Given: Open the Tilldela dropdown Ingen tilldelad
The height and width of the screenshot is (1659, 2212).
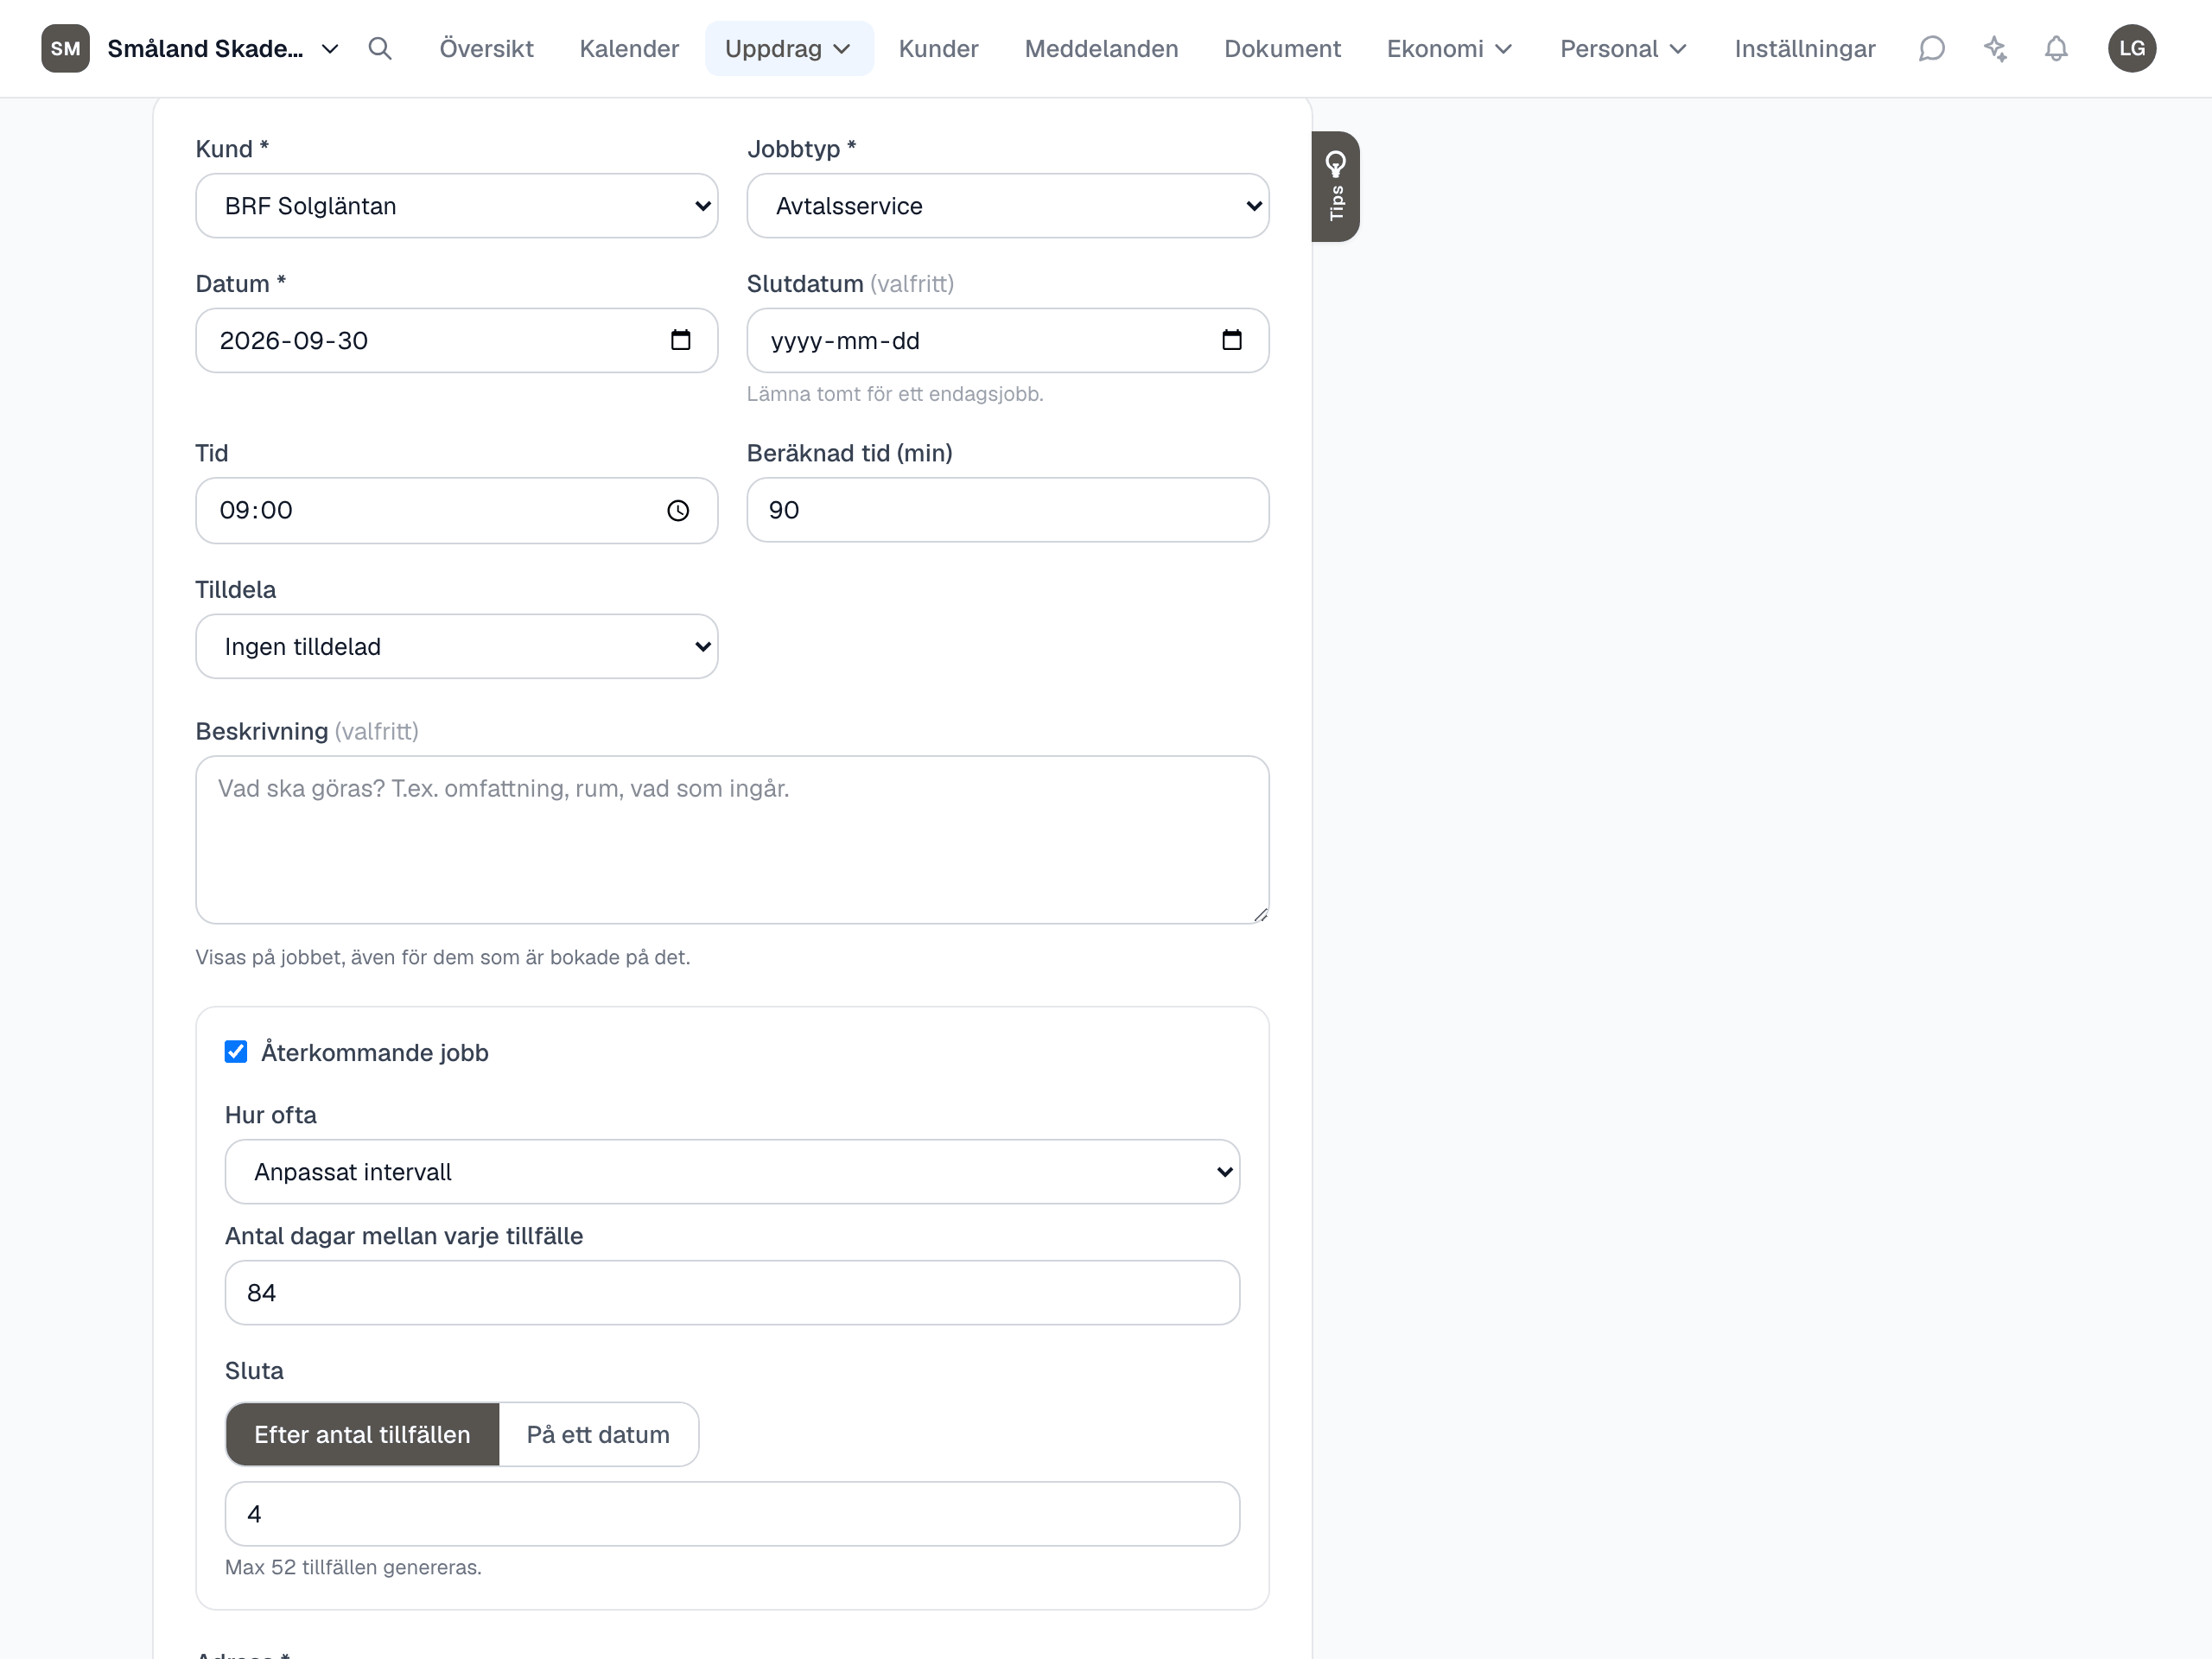Looking at the screenshot, I should coord(457,646).
